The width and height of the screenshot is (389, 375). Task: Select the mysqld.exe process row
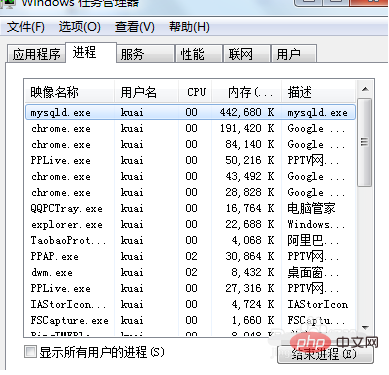click(190, 112)
